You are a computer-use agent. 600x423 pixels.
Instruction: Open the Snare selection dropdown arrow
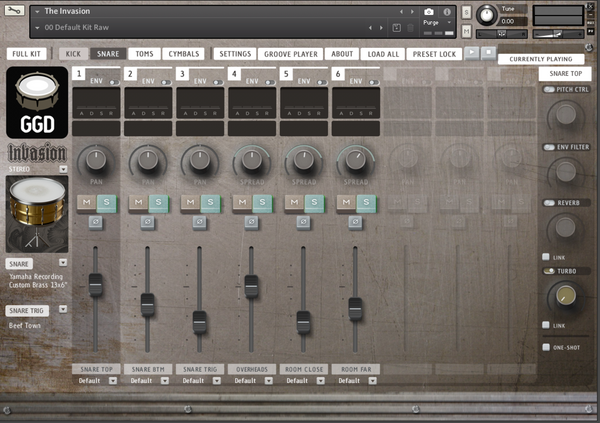pos(63,263)
